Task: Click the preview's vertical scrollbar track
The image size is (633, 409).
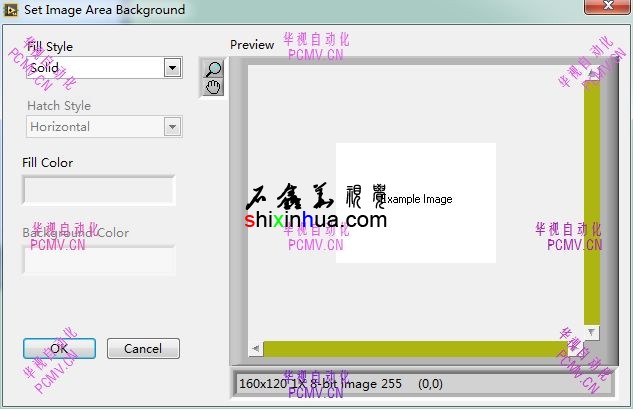Action: click(591, 200)
